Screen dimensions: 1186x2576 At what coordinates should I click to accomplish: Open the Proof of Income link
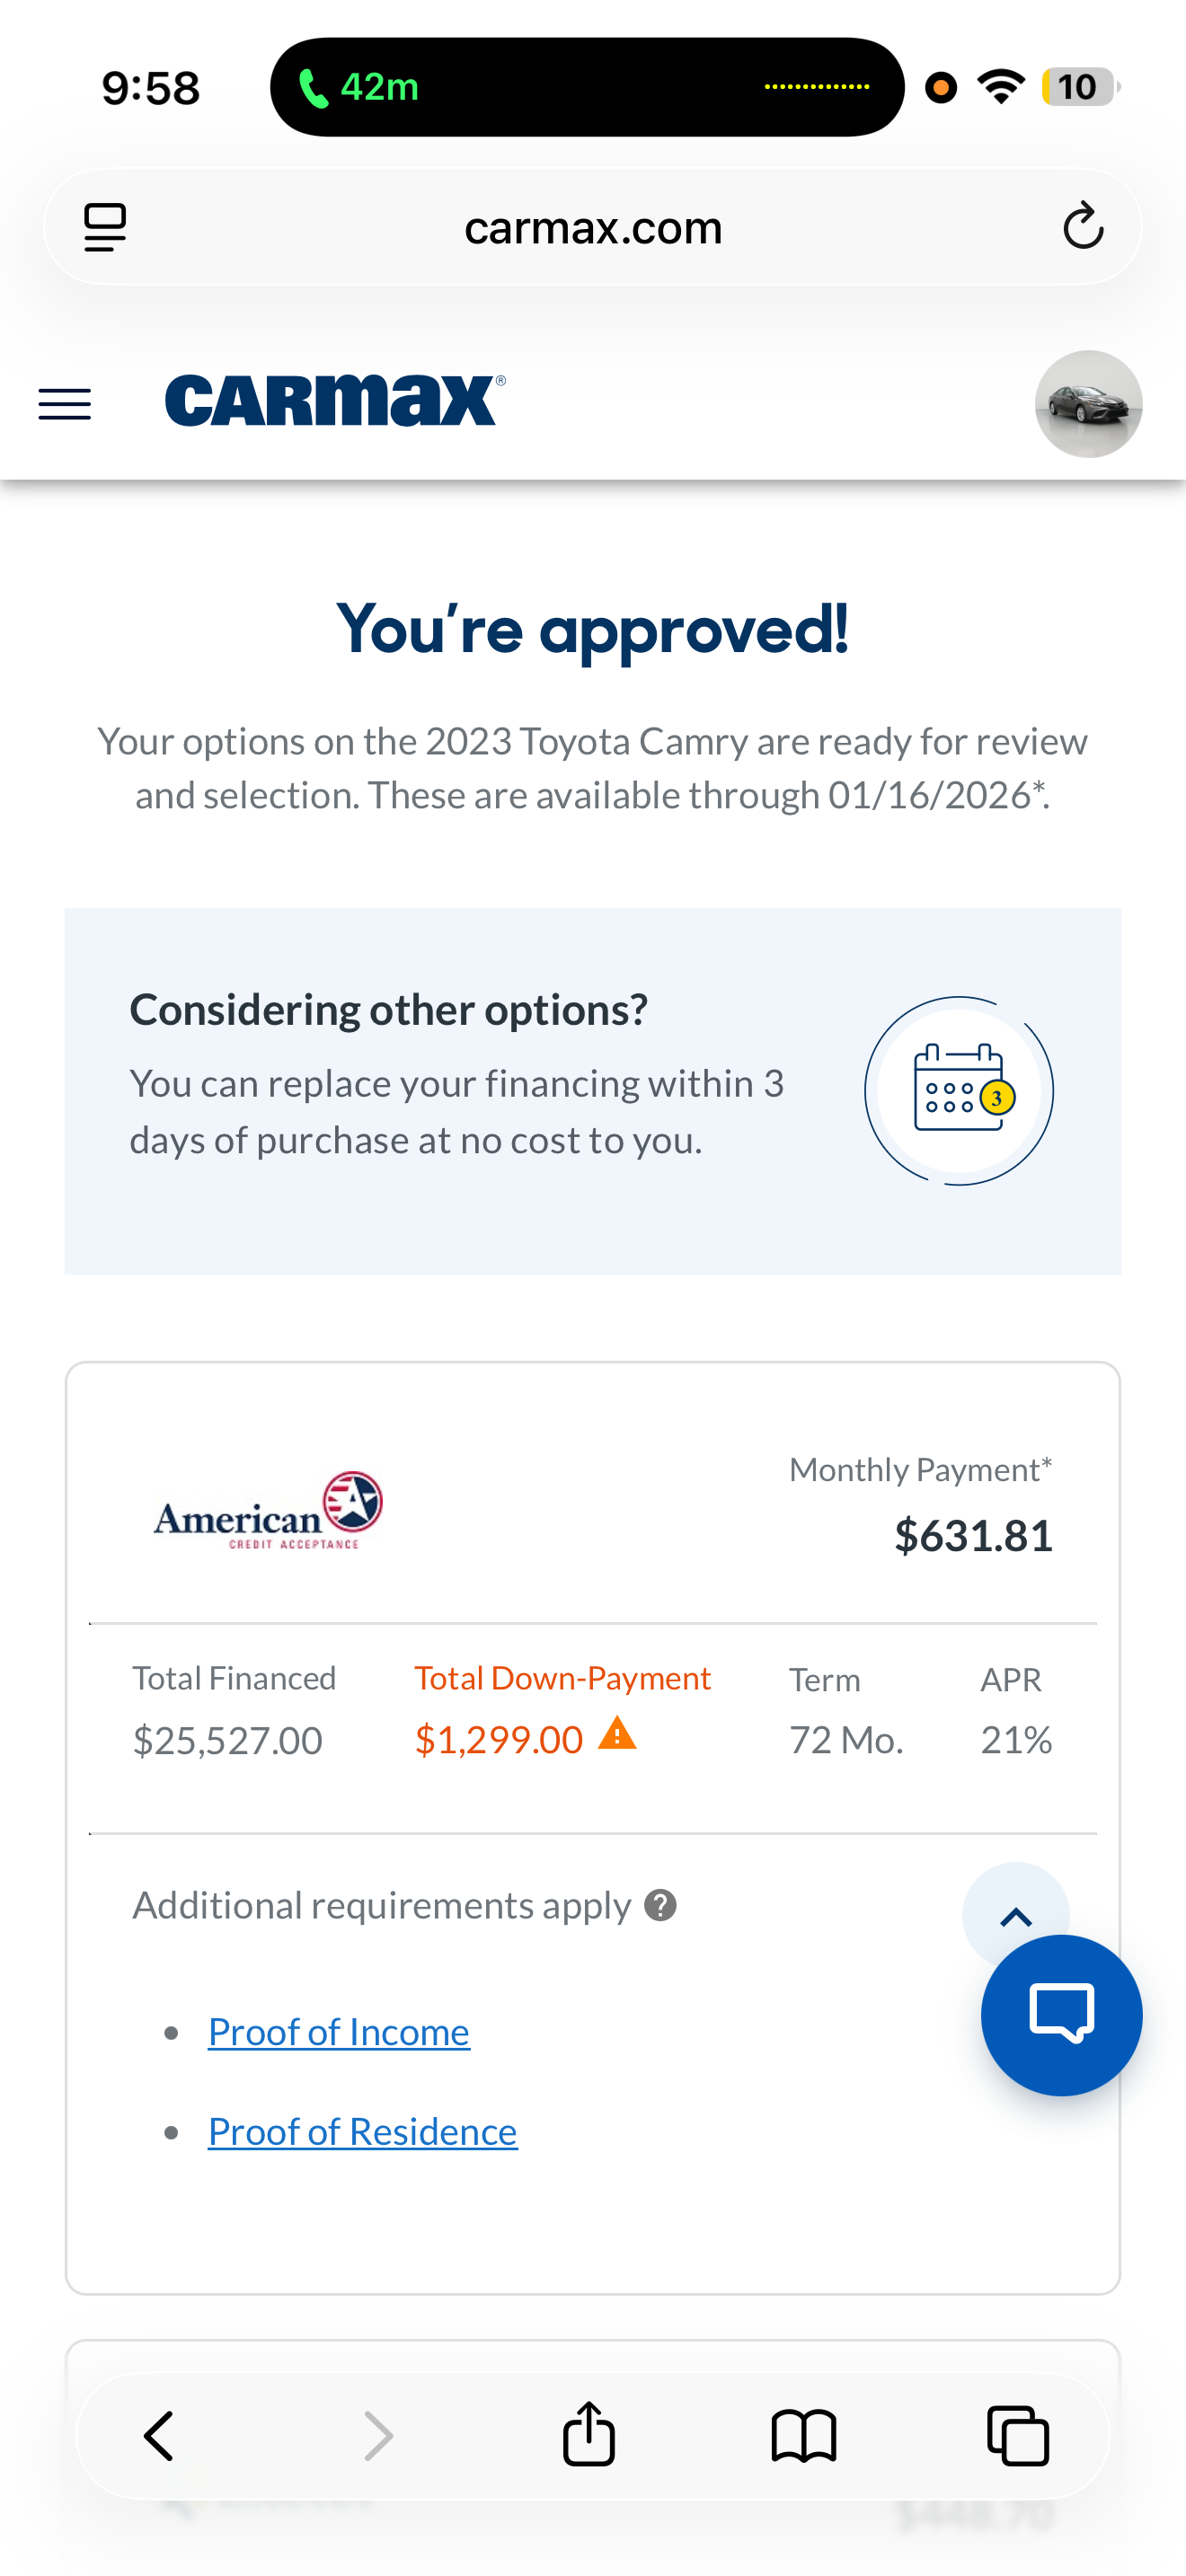point(338,2032)
